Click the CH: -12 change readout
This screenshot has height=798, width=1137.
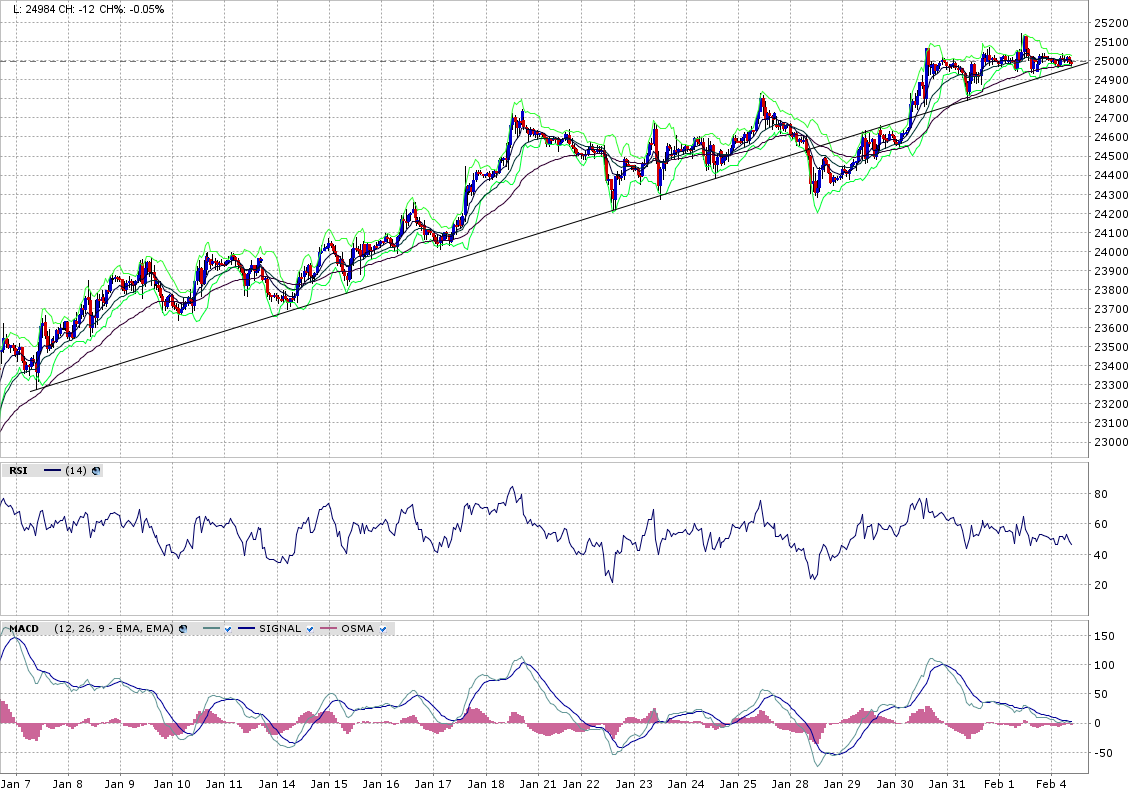pyautogui.click(x=77, y=9)
